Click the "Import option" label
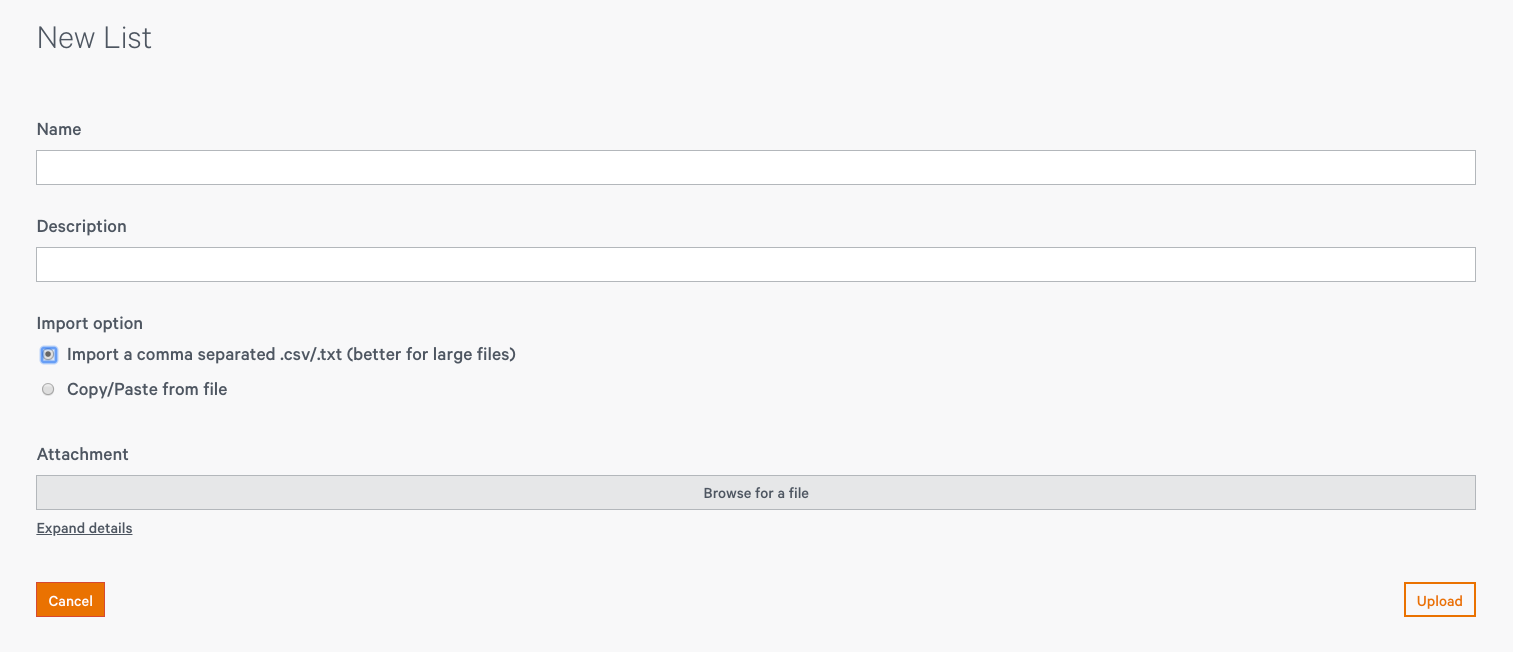Image resolution: width=1513 pixels, height=652 pixels. coord(90,323)
